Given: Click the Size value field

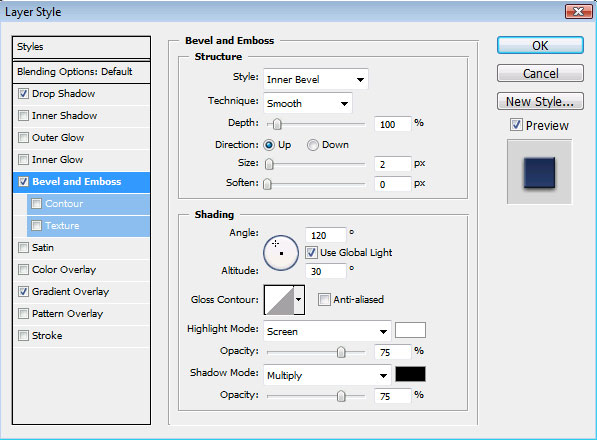Looking at the screenshot, I should pyautogui.click(x=393, y=164).
